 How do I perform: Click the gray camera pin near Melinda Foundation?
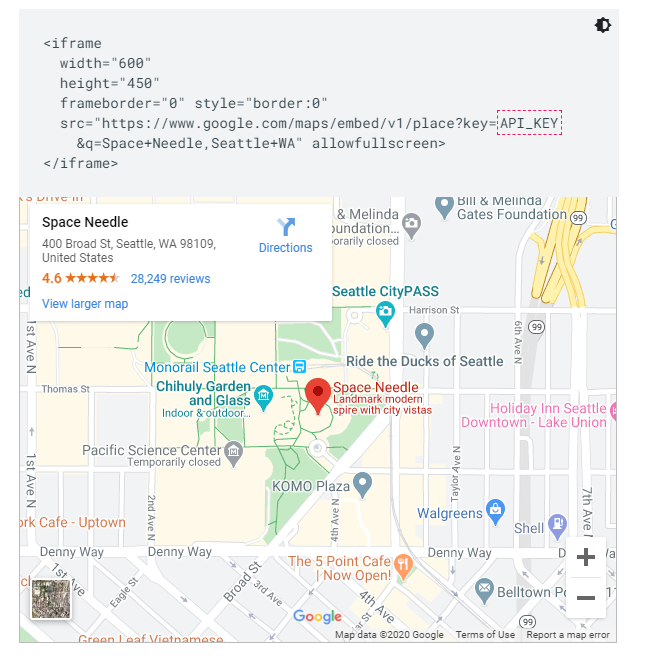click(411, 226)
